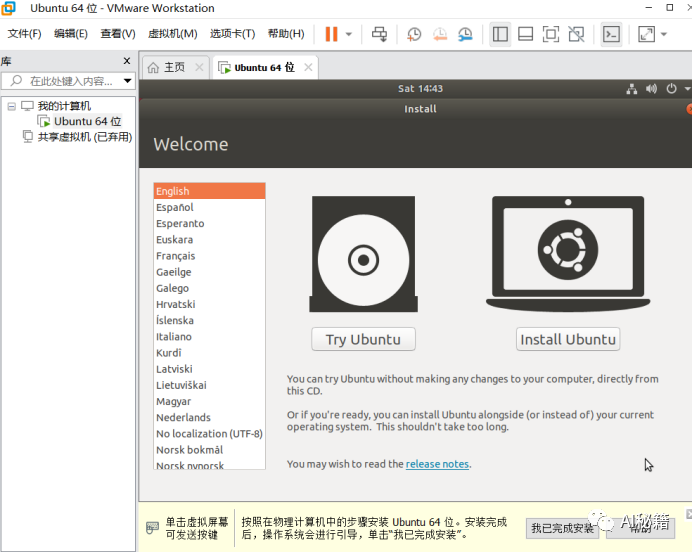Select Italiano language
Screen dimensions: 692x552
[x=210, y=337]
